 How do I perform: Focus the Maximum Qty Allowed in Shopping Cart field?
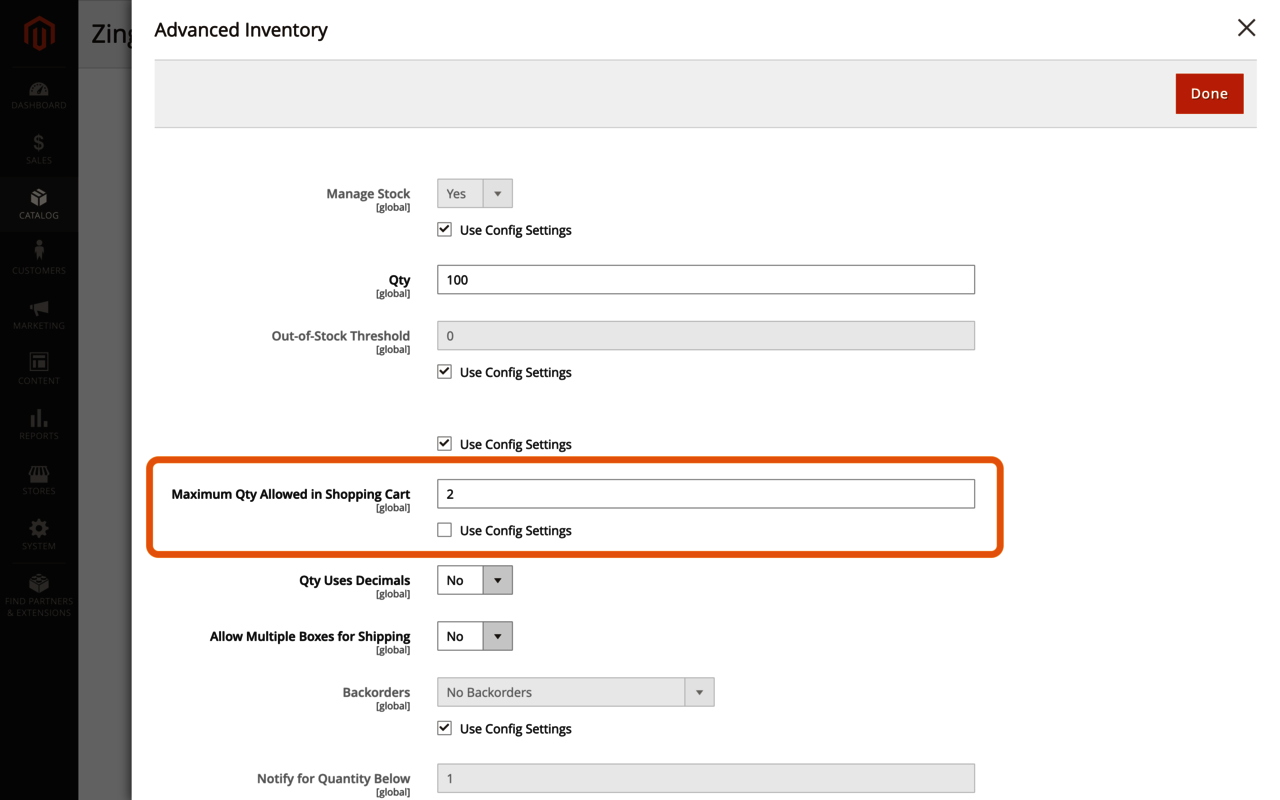pos(705,494)
